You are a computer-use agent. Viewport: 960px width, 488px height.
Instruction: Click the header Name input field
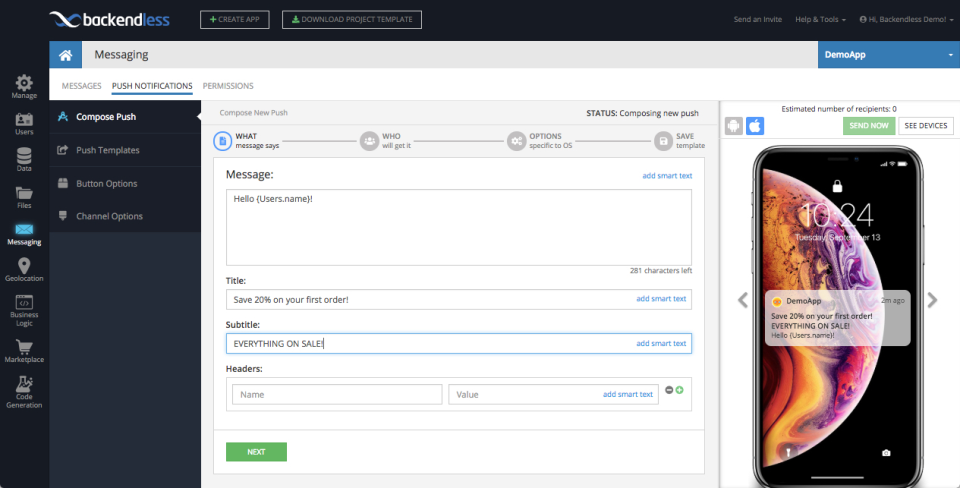(337, 394)
